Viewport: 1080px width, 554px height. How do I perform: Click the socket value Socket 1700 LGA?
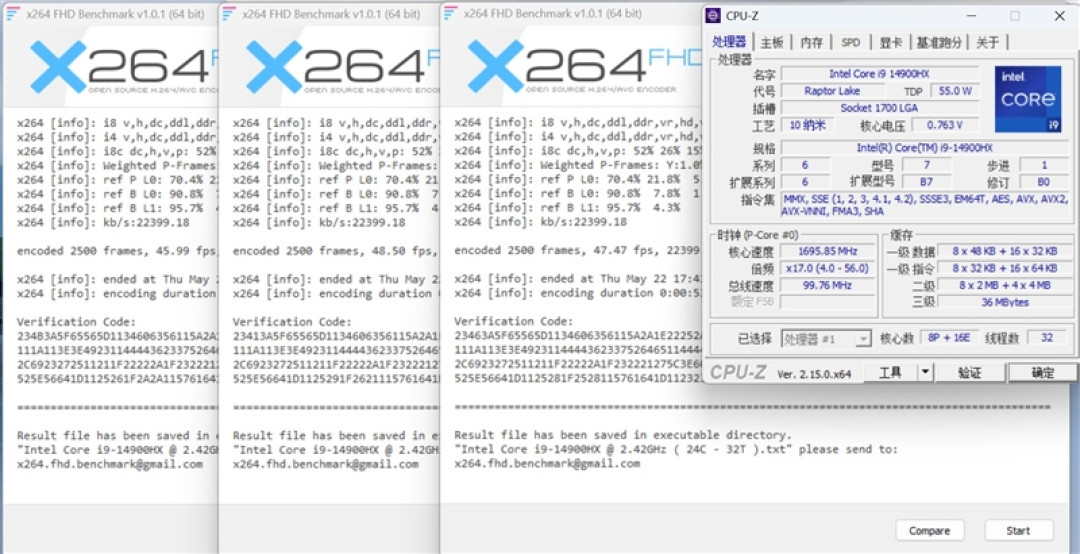(x=879, y=108)
